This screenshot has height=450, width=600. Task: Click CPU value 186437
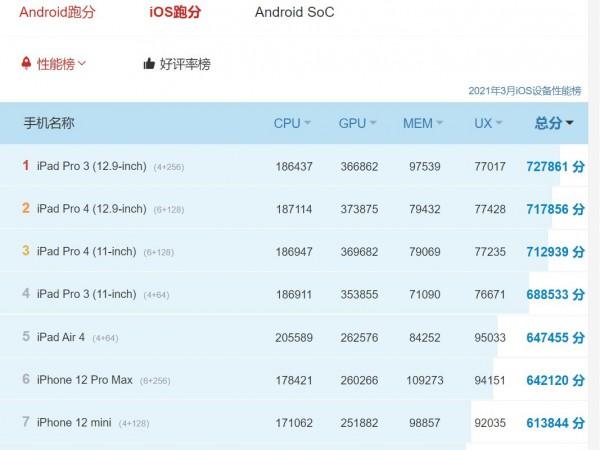pos(294,167)
